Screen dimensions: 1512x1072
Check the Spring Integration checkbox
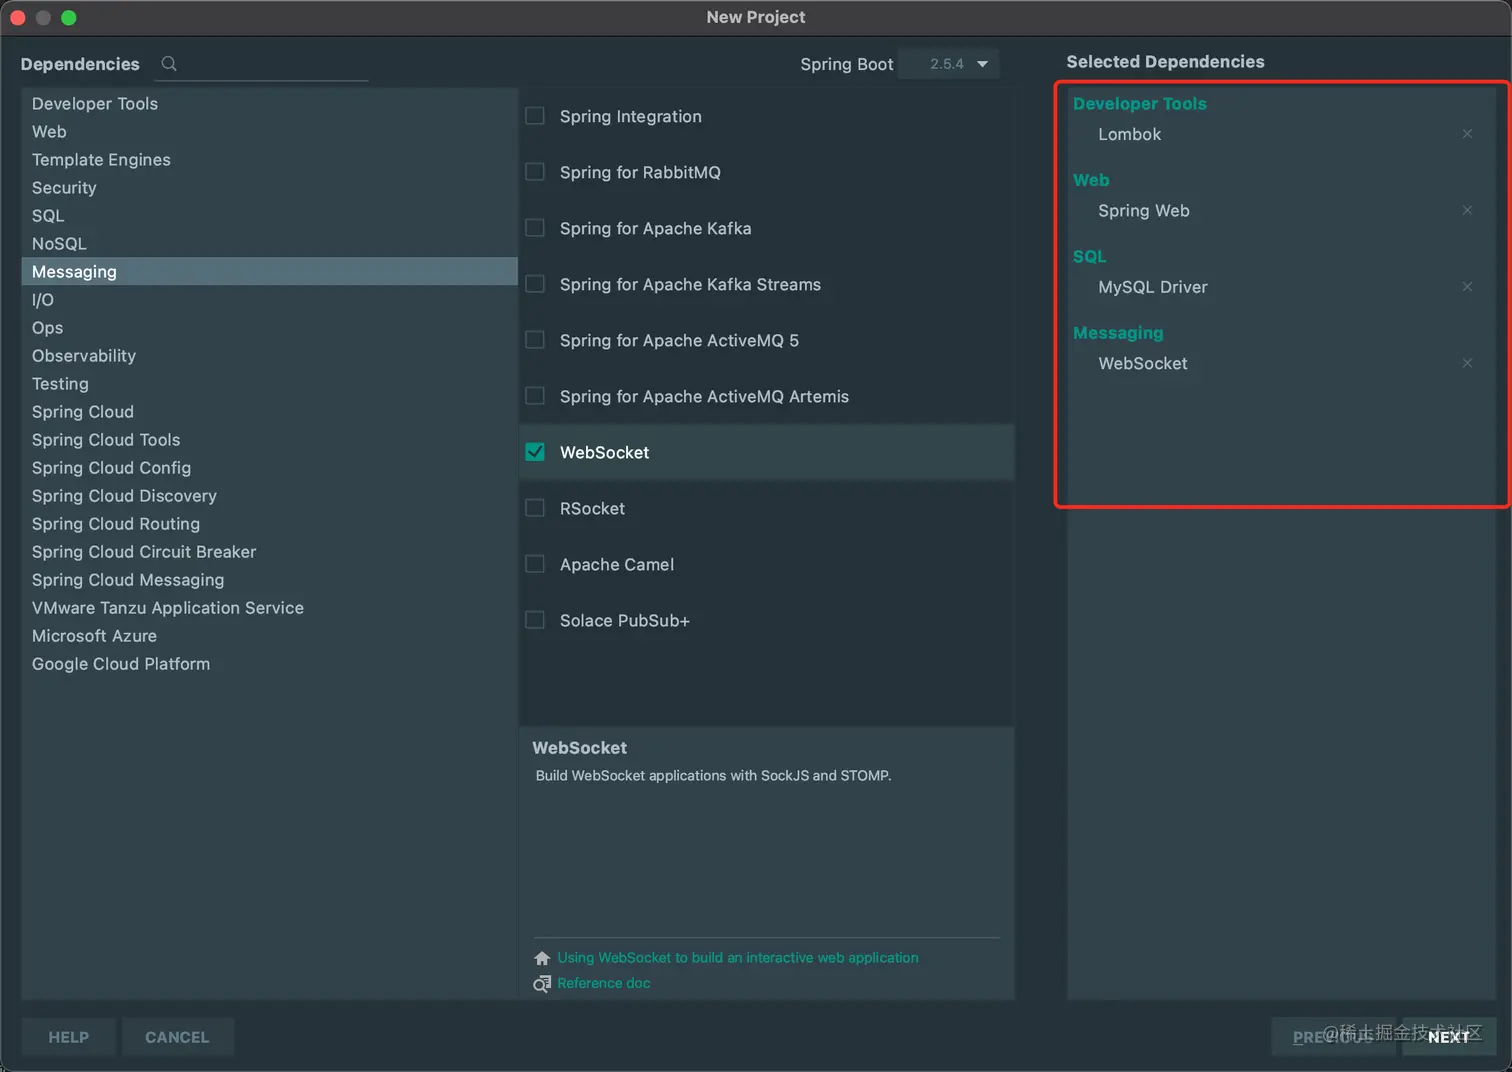click(535, 116)
